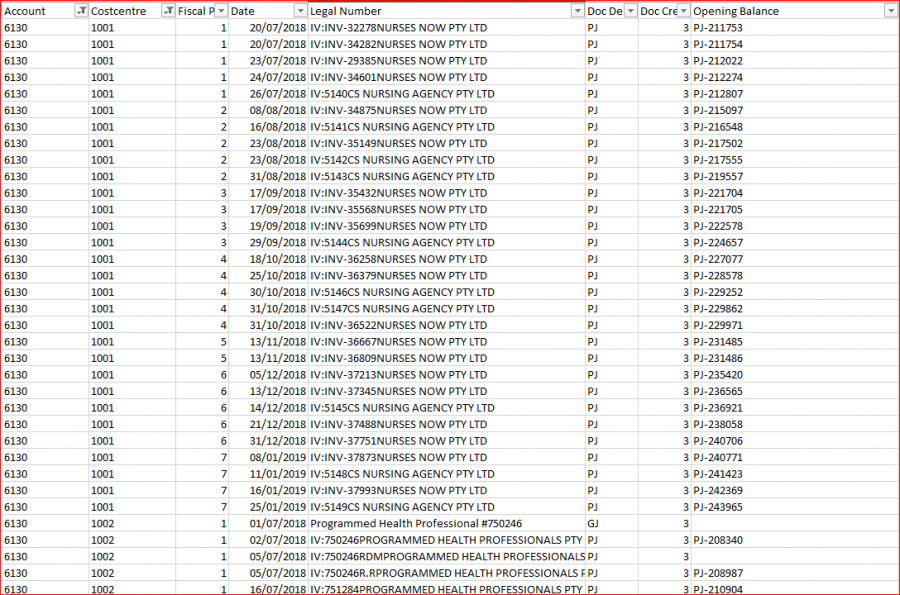The width and height of the screenshot is (900, 595).
Task: Select the date 18/10/2018
Action: pyautogui.click(x=268, y=259)
